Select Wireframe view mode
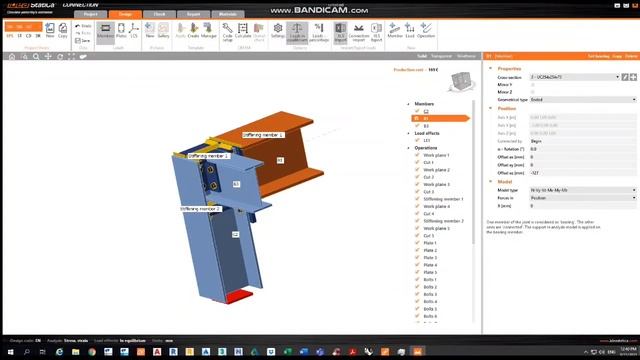Screen dimensions: 640x360 [x=466, y=56]
